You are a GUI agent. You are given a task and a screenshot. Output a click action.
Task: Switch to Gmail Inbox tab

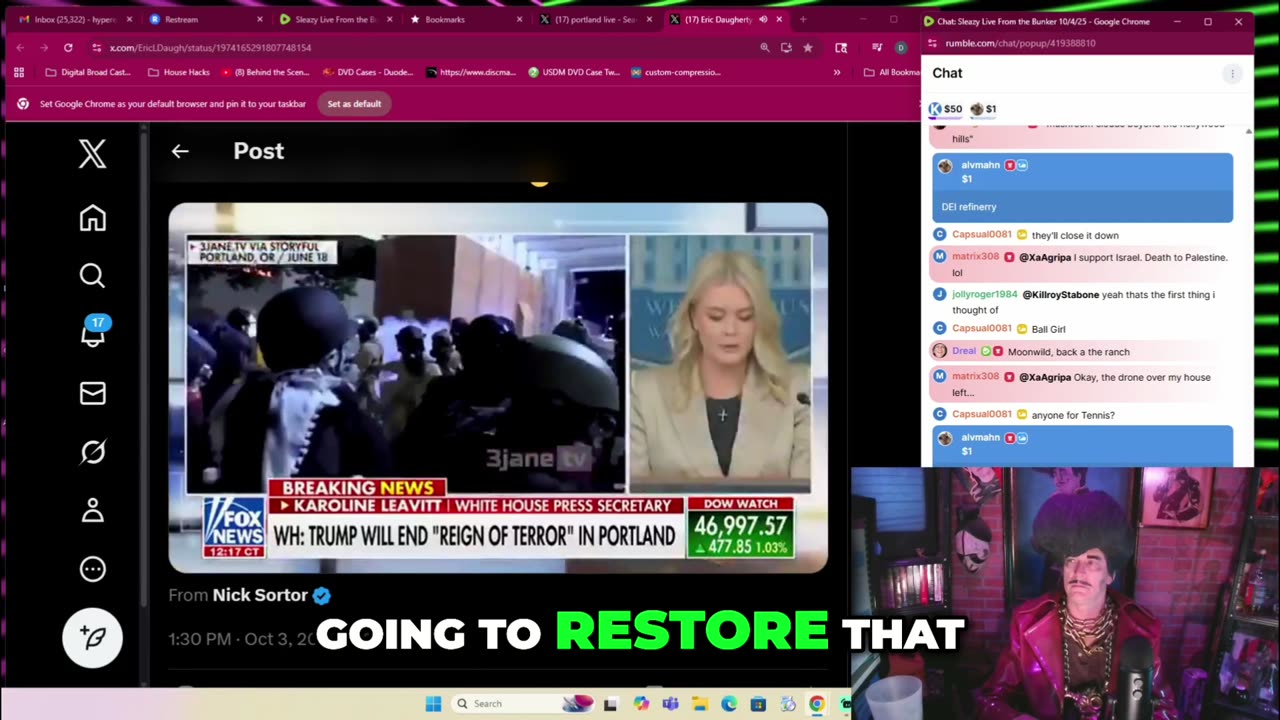point(75,19)
